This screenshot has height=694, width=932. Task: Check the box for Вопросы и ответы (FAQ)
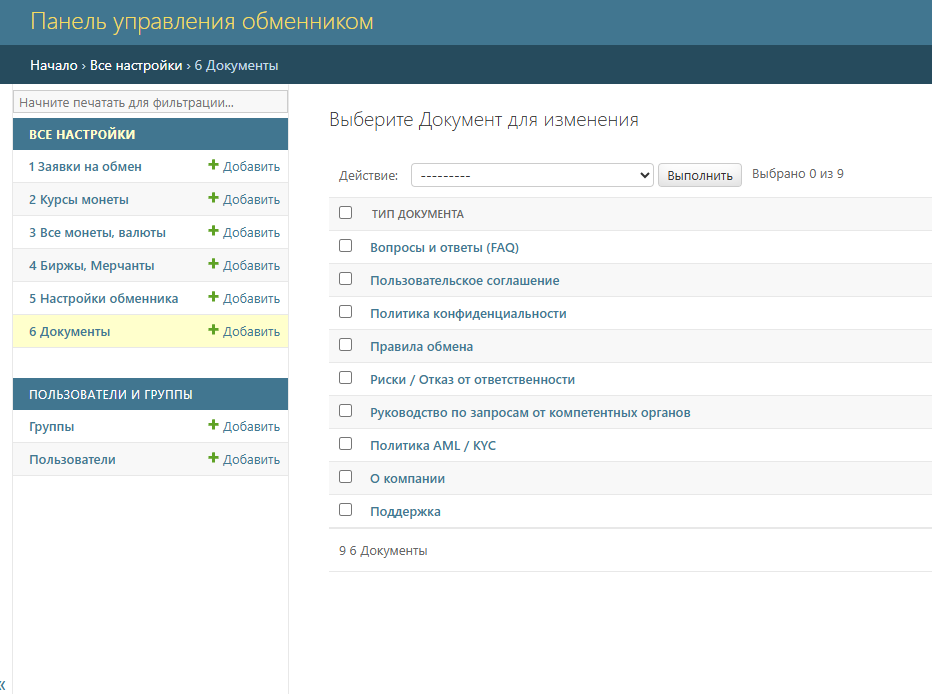[x=346, y=246]
